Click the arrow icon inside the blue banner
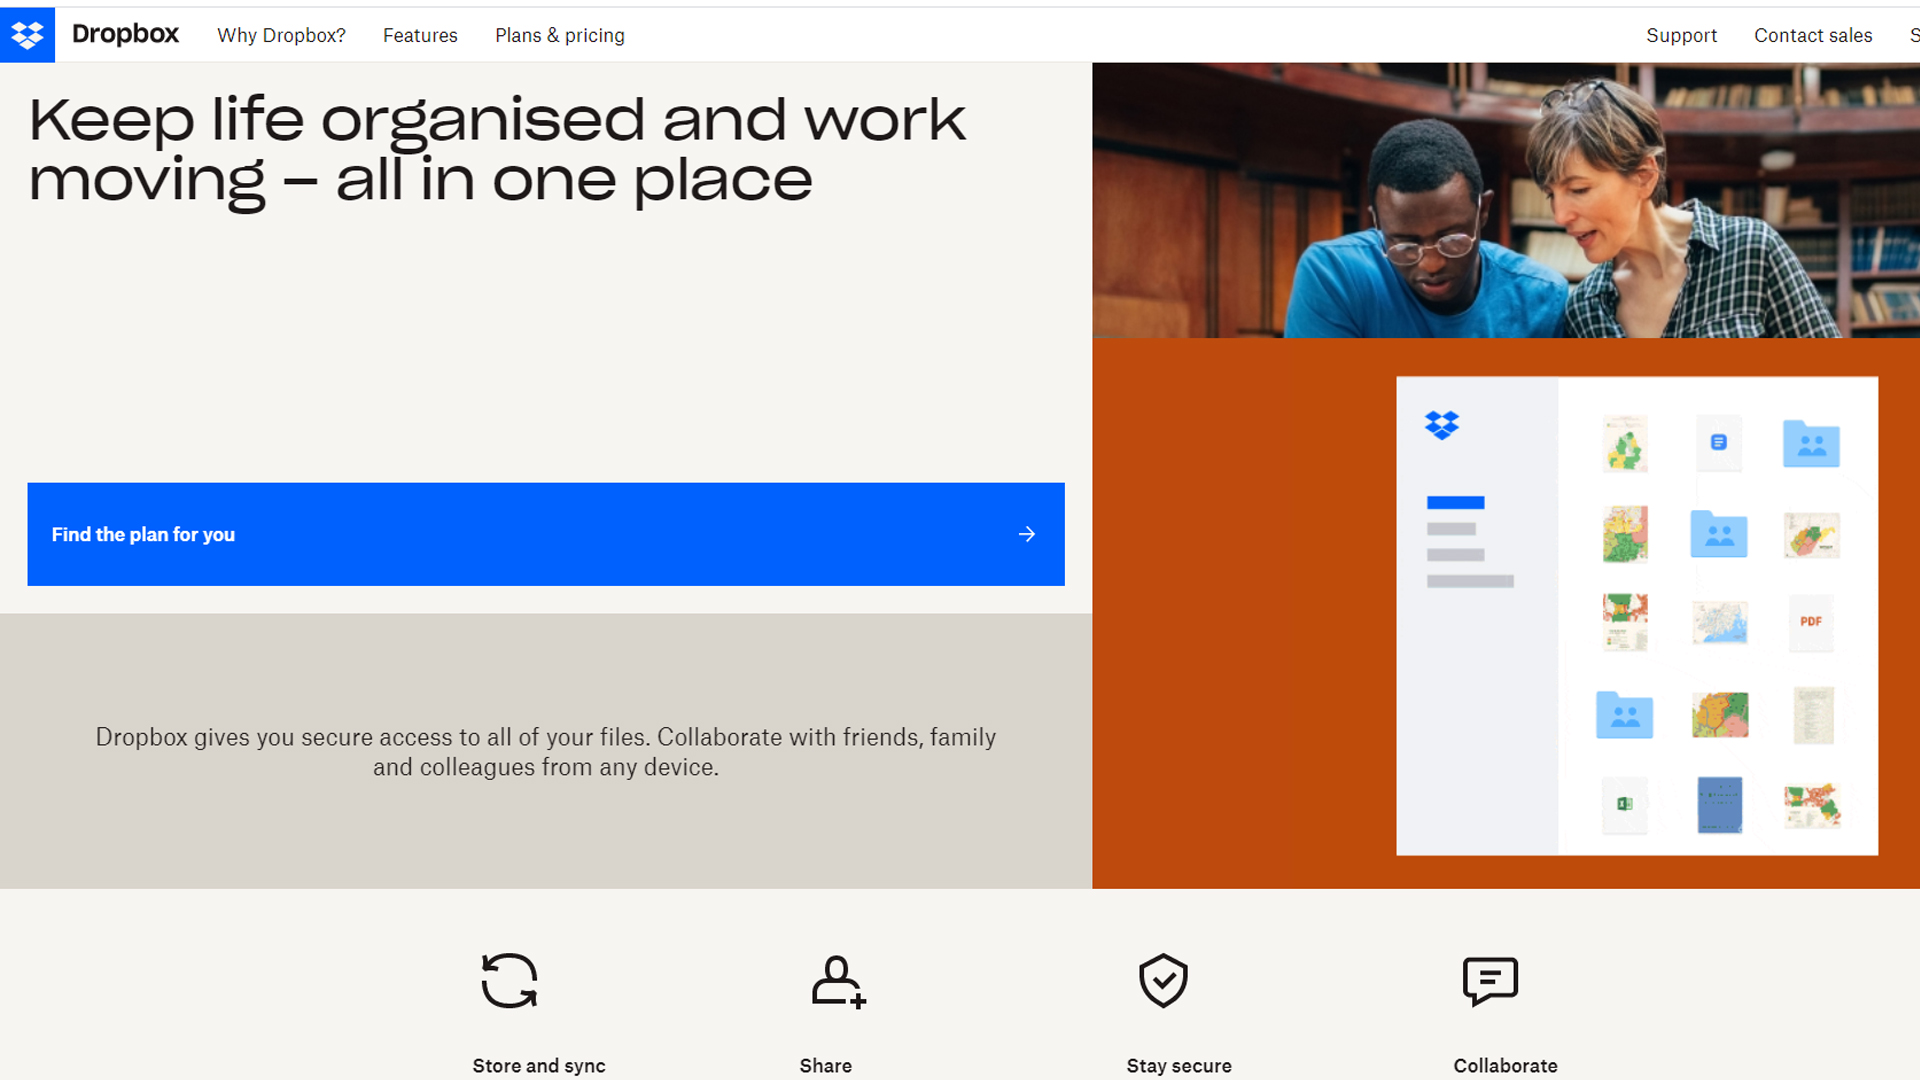The height and width of the screenshot is (1080, 1920). [x=1027, y=534]
